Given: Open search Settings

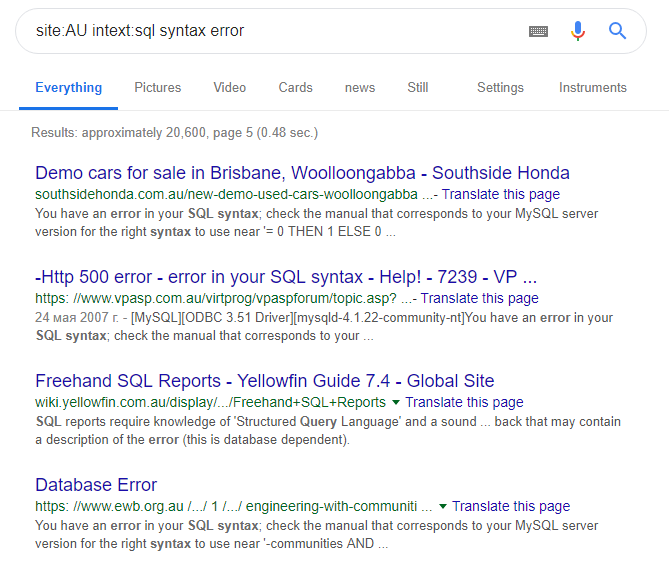Looking at the screenshot, I should pos(500,87).
